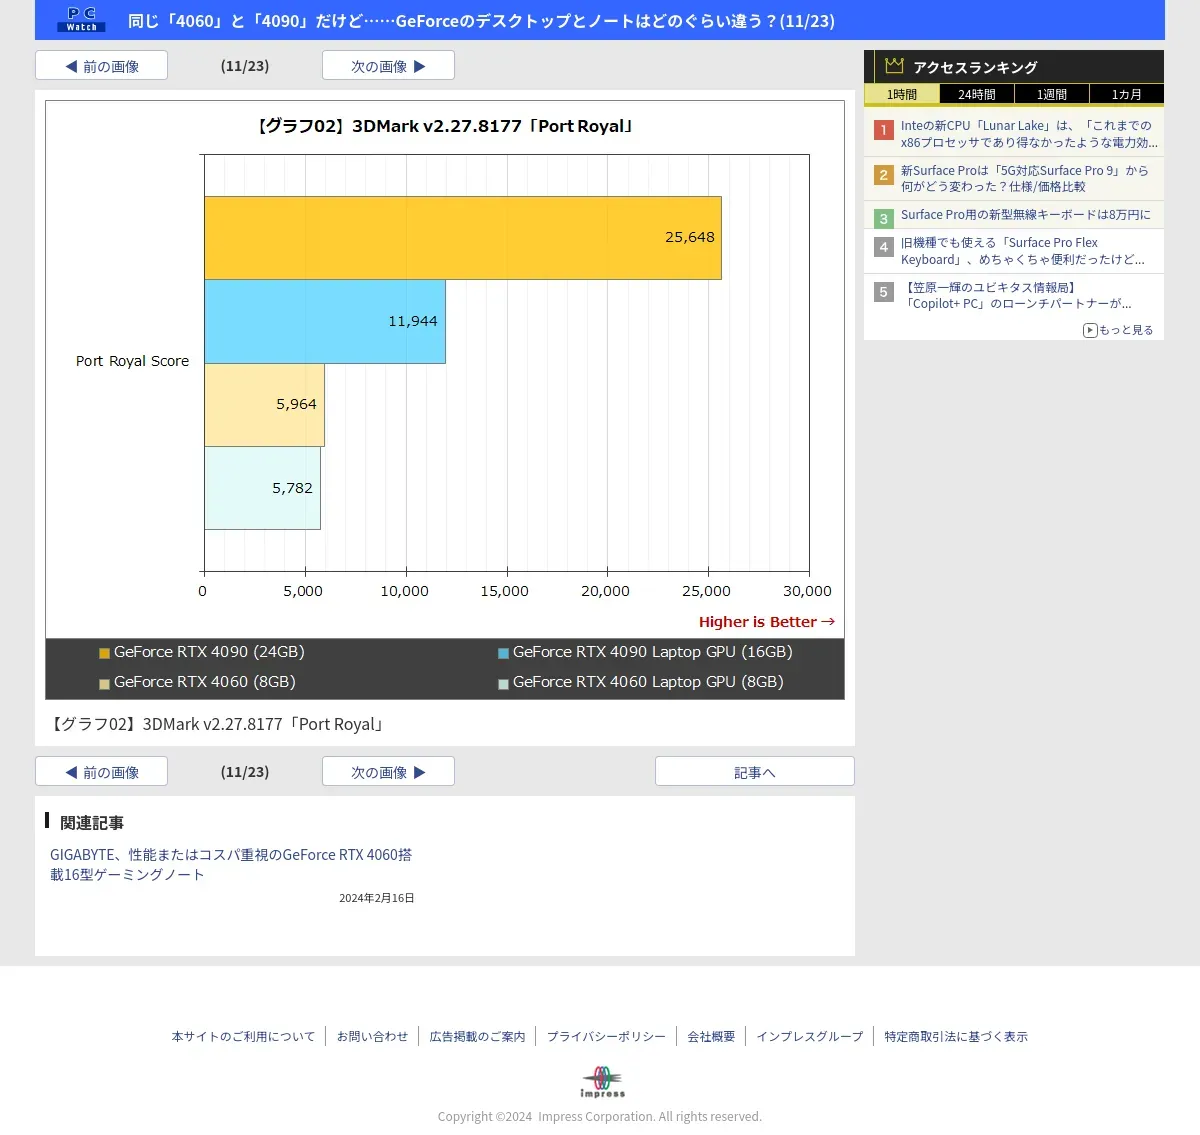Go to the previous image using the bottom 前の画像 button

point(101,771)
